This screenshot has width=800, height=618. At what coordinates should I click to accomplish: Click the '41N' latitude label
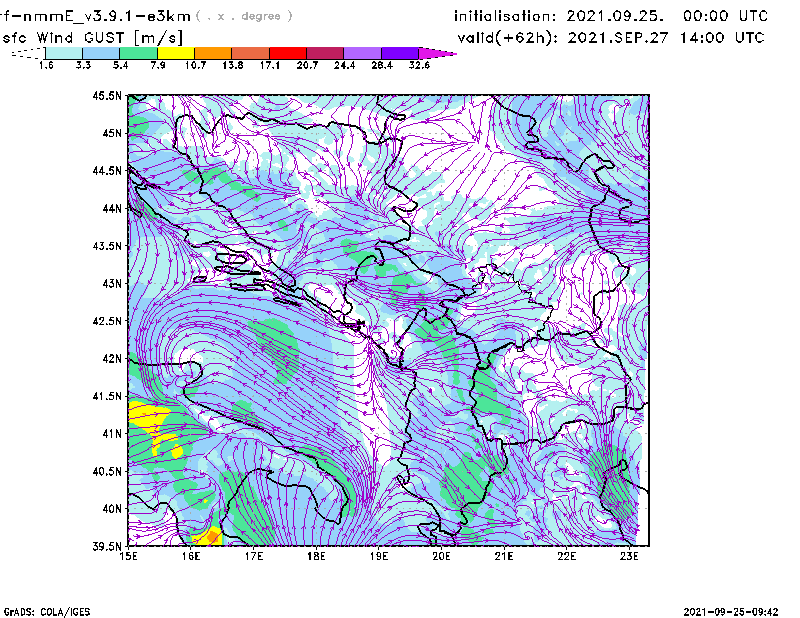112,434
